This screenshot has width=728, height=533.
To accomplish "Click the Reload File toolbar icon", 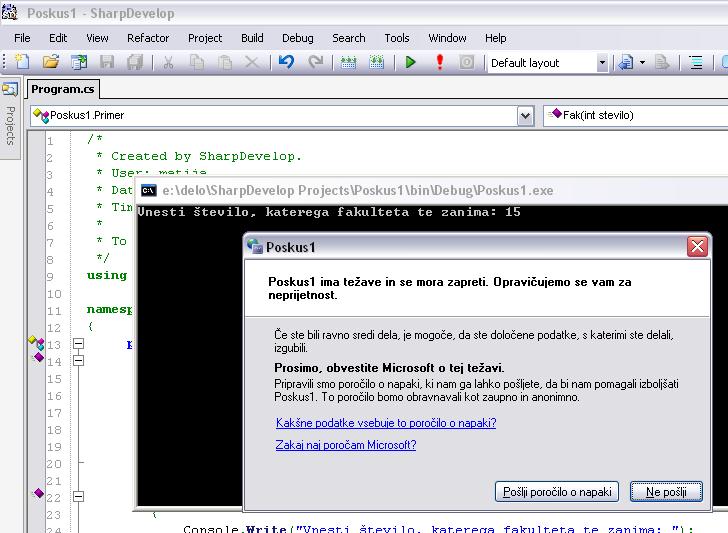I will point(79,62).
